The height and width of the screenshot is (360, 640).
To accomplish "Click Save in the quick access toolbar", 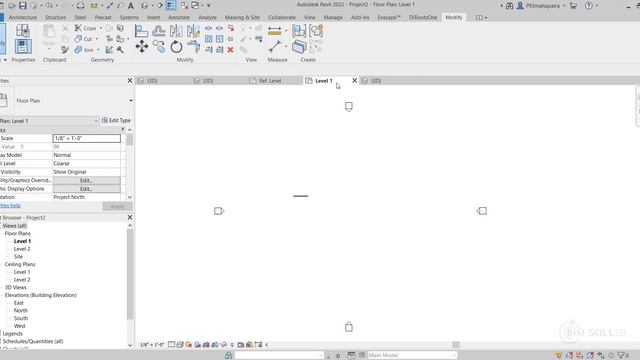I will [22, 6].
